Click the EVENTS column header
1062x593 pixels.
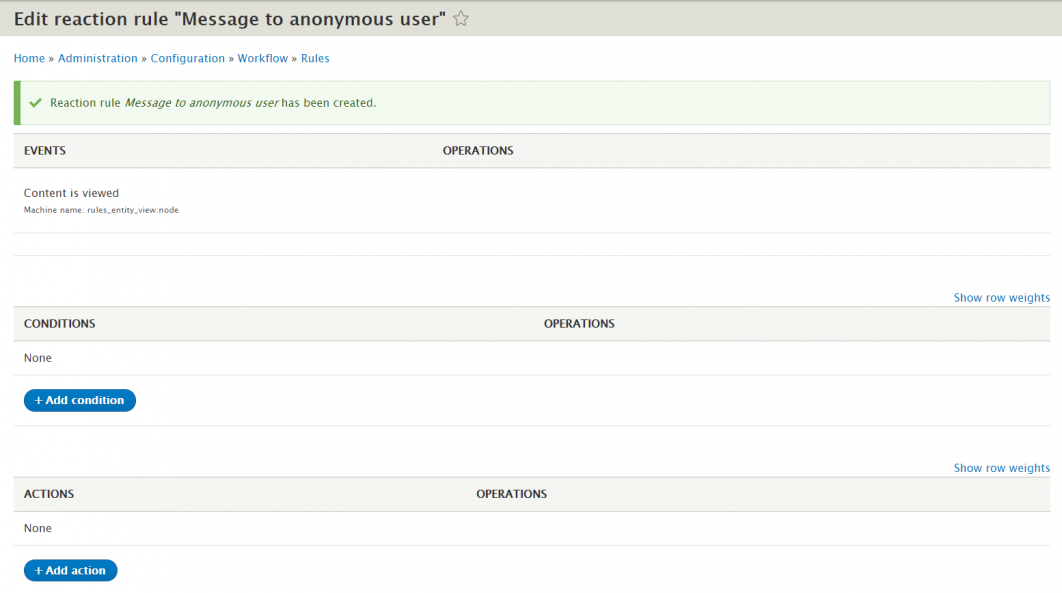[45, 150]
